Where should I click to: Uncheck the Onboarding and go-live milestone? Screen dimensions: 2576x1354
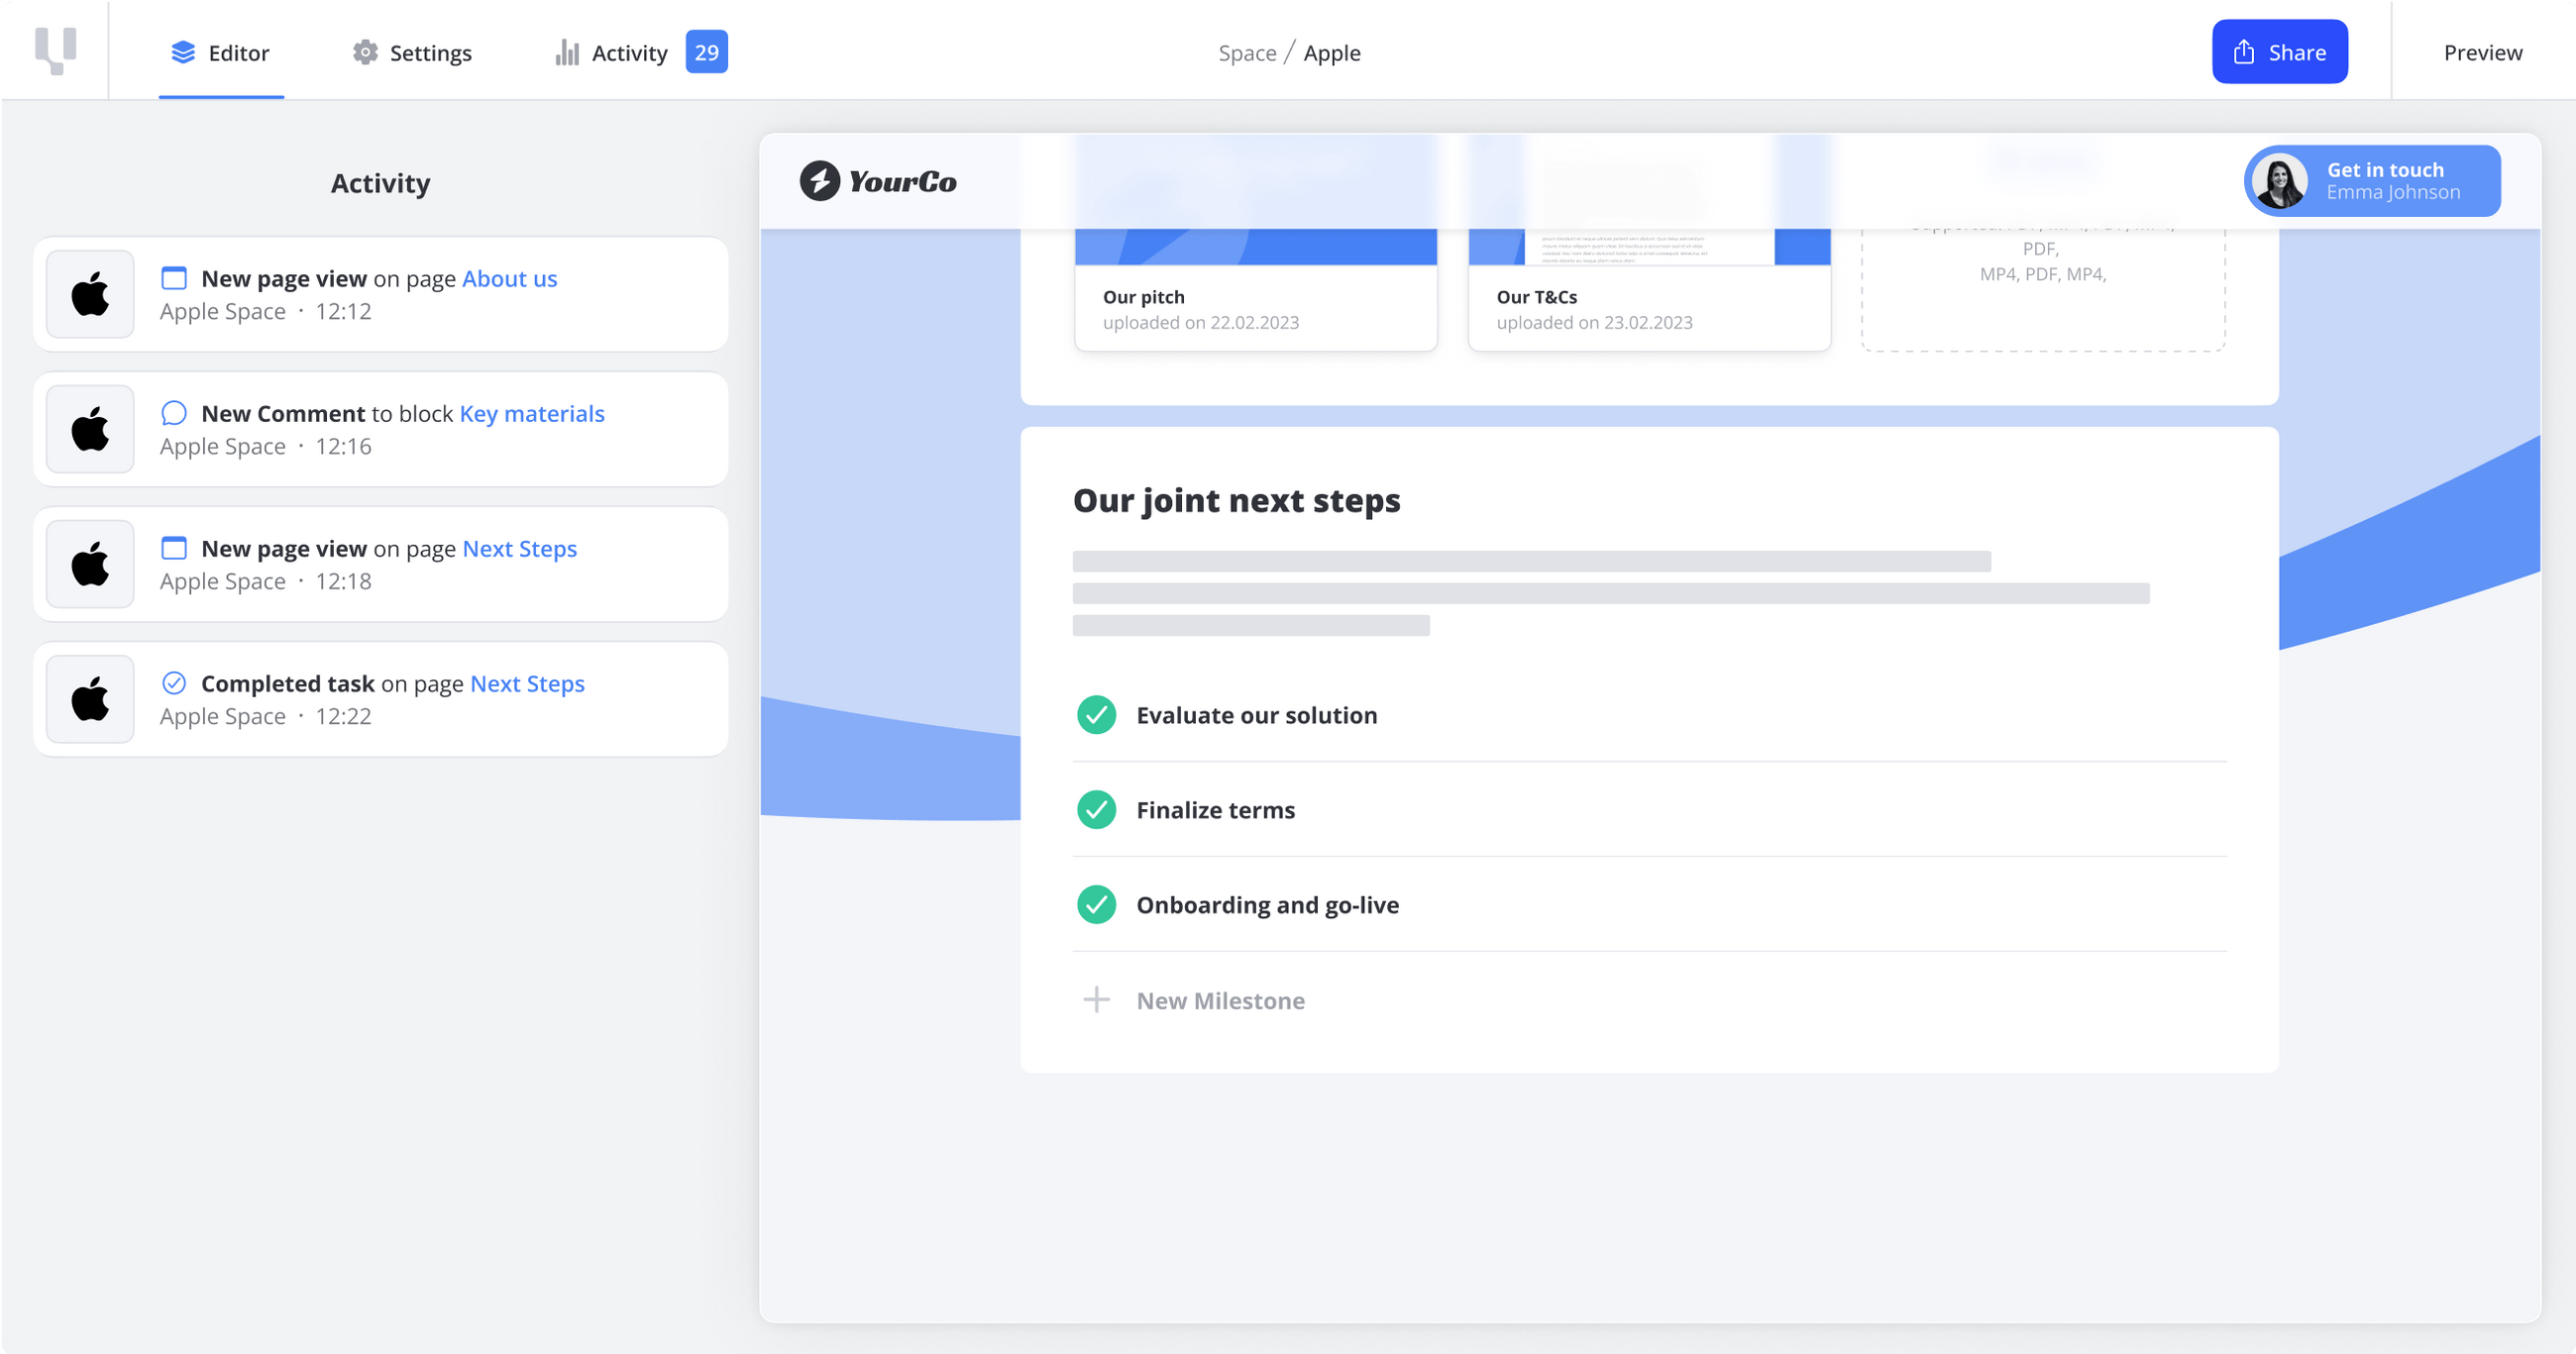point(1097,904)
